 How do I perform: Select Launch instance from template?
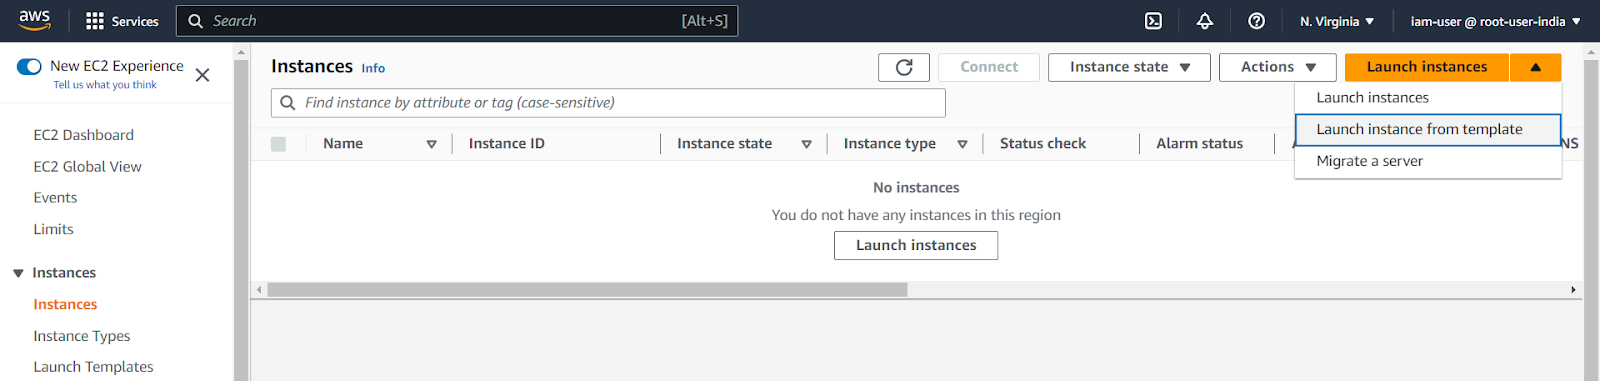pyautogui.click(x=1428, y=129)
